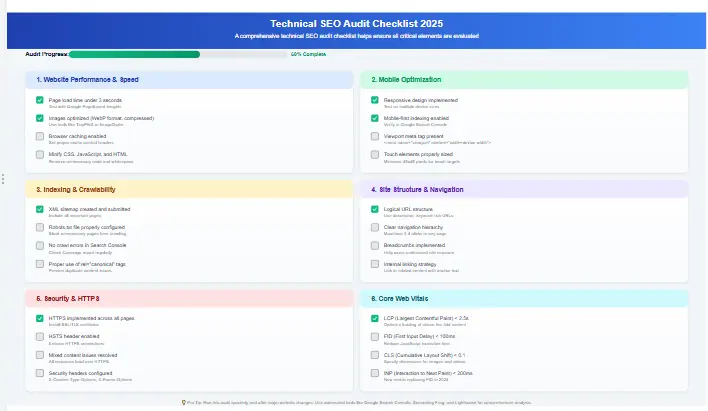Uncheck Mobile-first indexing enabled
The height and width of the screenshot is (411, 708).
(375, 118)
